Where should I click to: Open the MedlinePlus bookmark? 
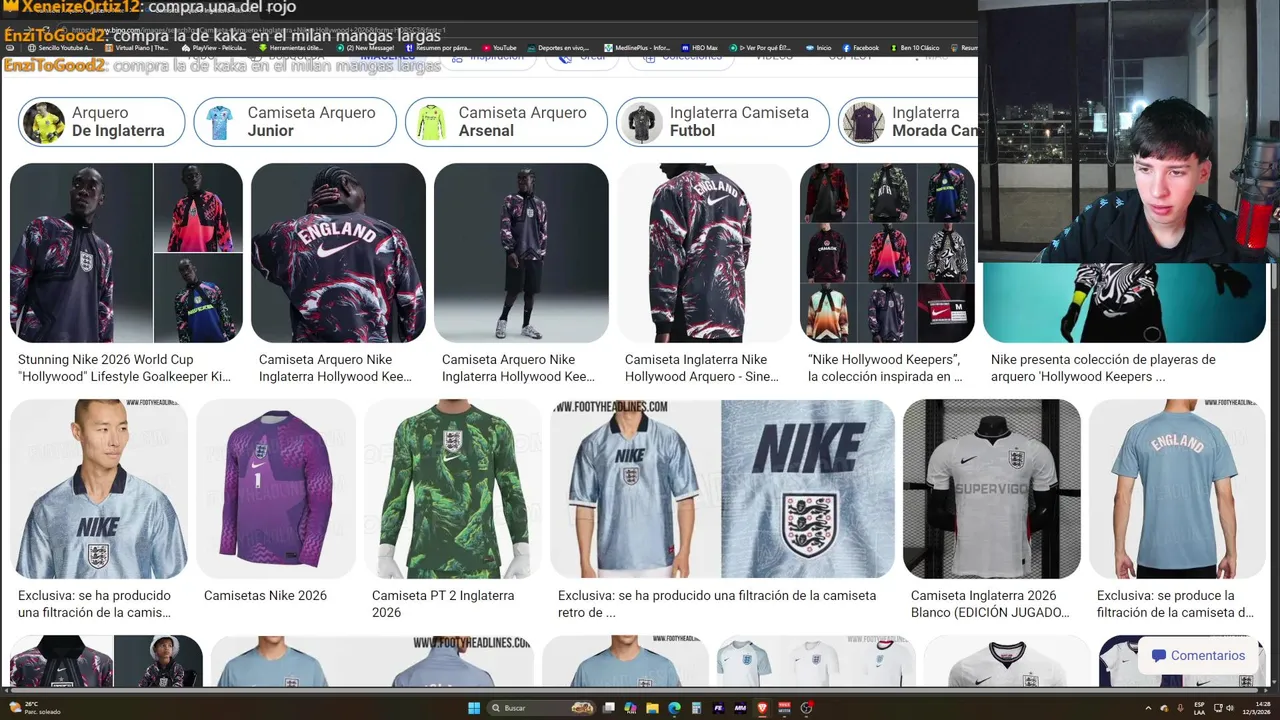[637, 47]
